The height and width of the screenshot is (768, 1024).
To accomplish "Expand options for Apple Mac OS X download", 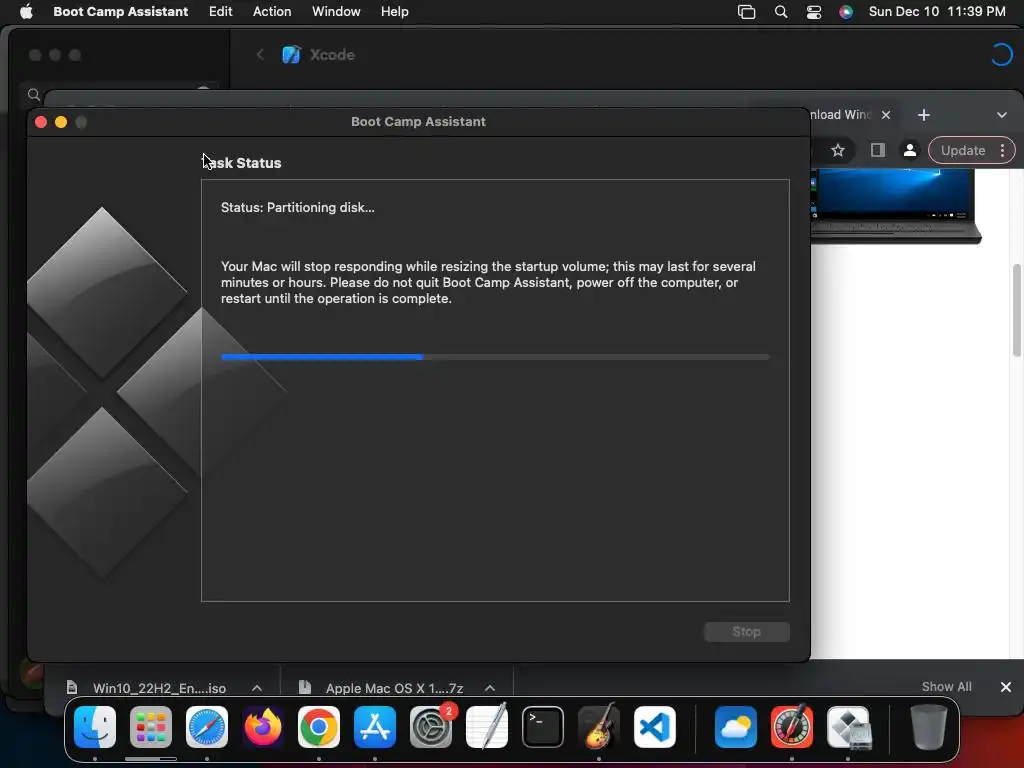I will [x=490, y=688].
